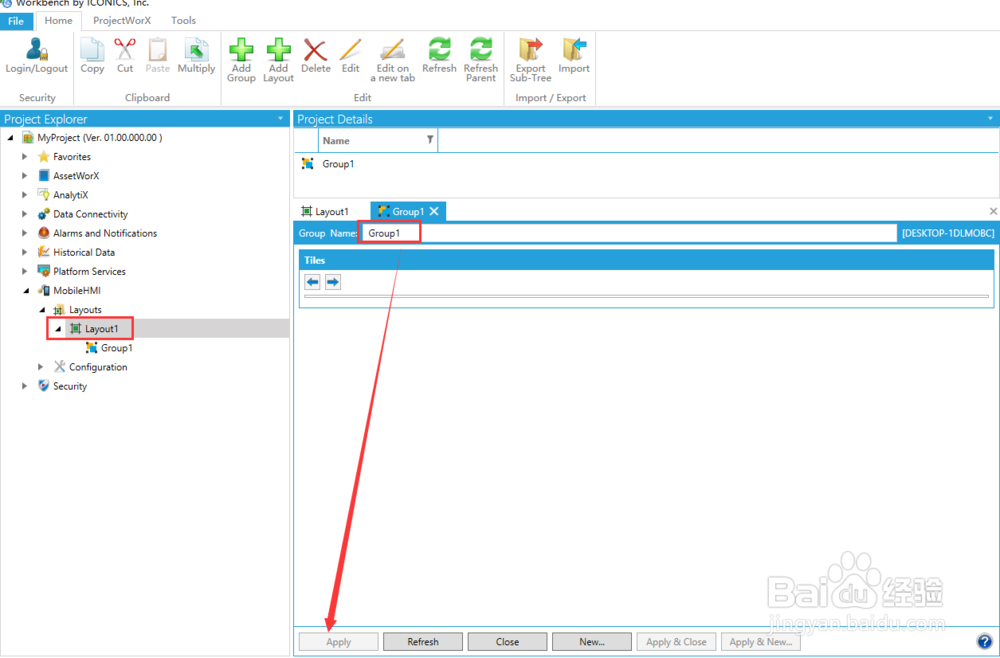Close the editor pane with the gray X
Viewport: 1000px width, 658px height.
[x=993, y=211]
